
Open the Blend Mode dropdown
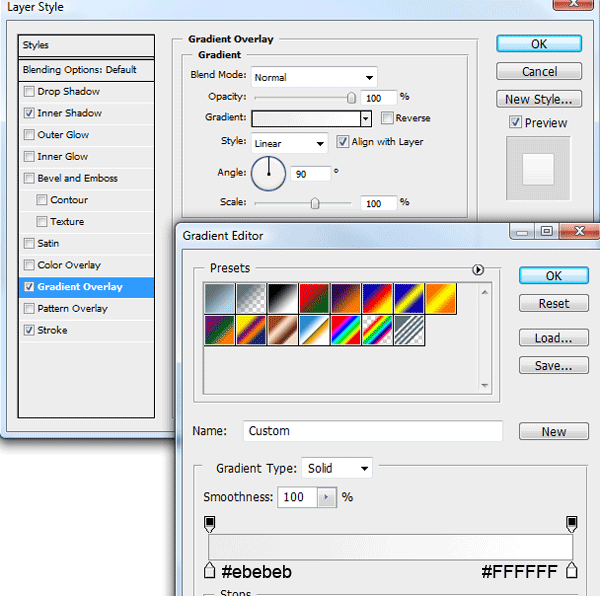pos(314,77)
